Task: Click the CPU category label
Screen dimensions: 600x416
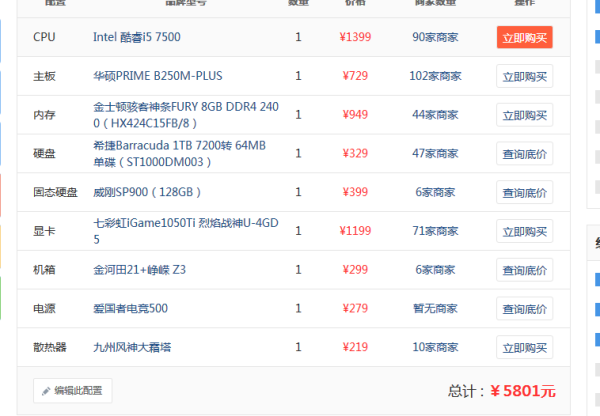Action: [x=44, y=37]
